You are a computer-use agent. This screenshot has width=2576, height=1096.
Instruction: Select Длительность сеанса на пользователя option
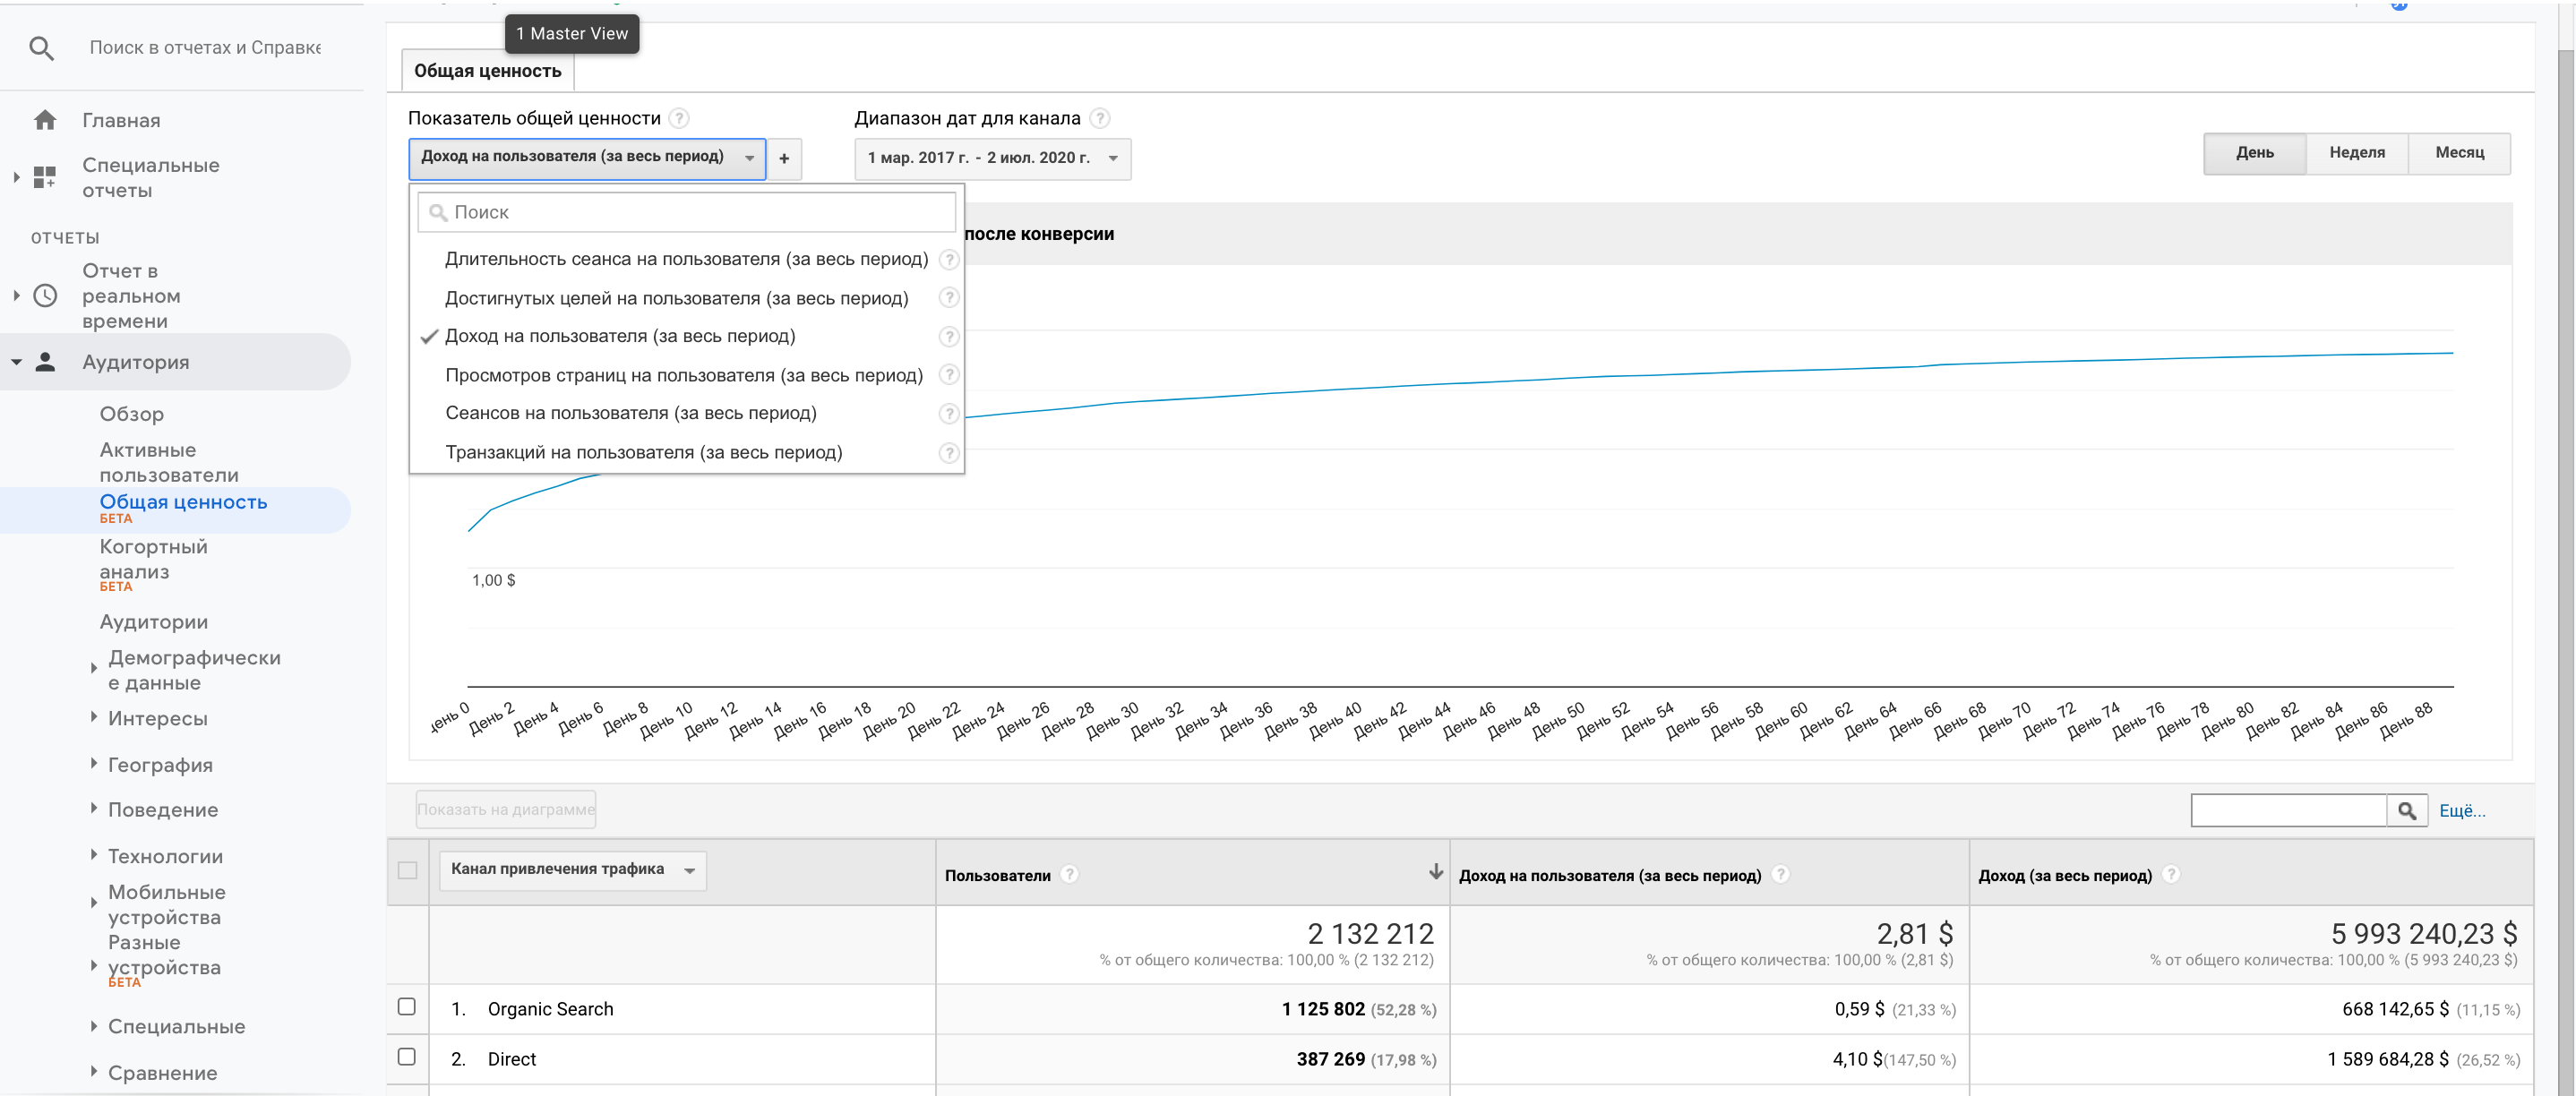(686, 259)
